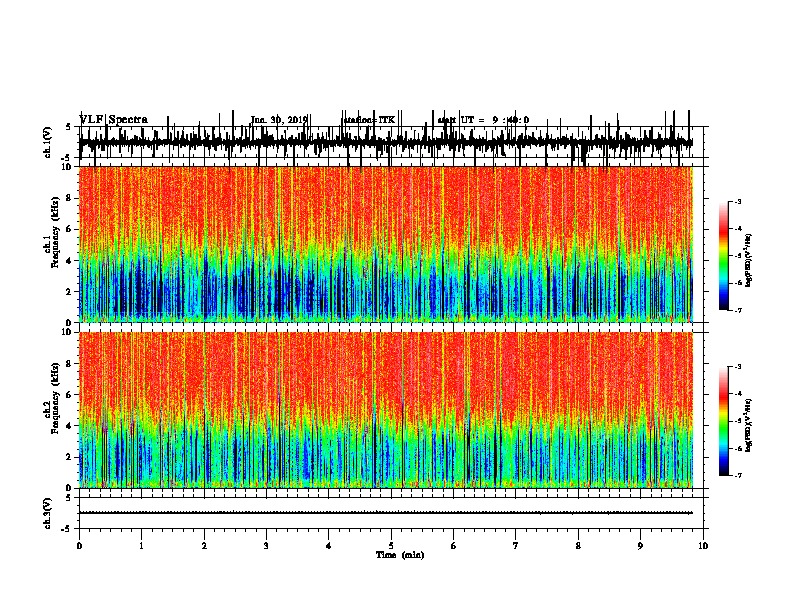The image size is (792, 612).
Task: Click the '-7' label on ch.1 colorbar
Action: (737, 310)
